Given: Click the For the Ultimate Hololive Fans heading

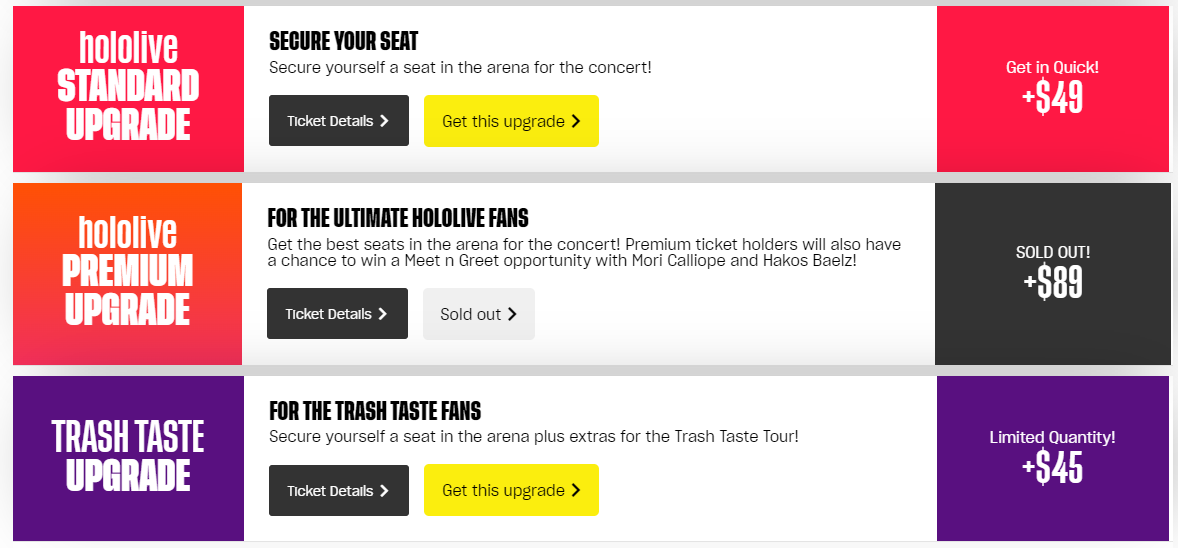Looking at the screenshot, I should pos(398,218).
